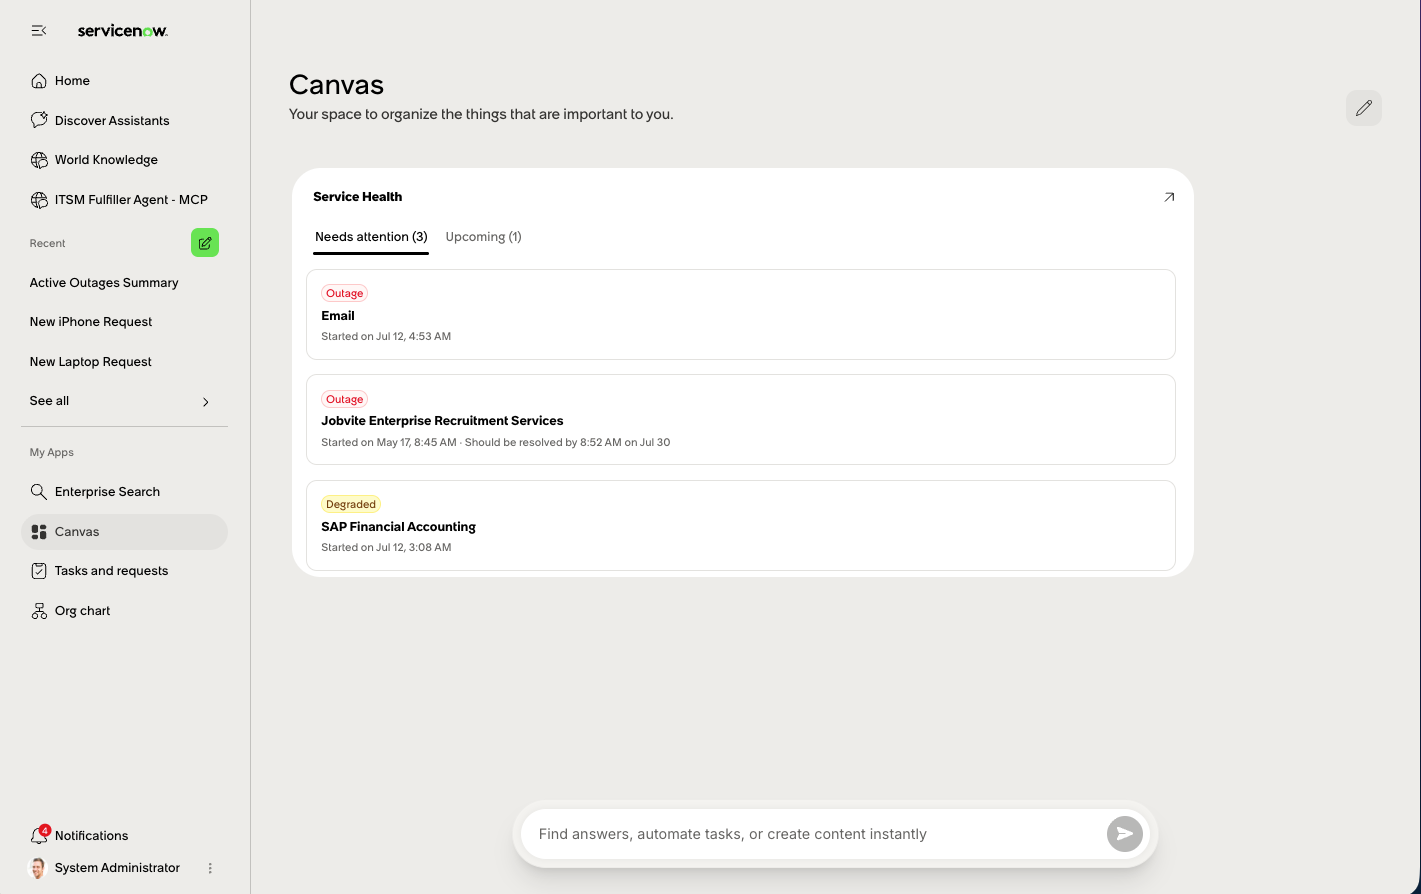Image resolution: width=1421 pixels, height=894 pixels.
Task: Click the ServiceNow logo
Action: (123, 31)
